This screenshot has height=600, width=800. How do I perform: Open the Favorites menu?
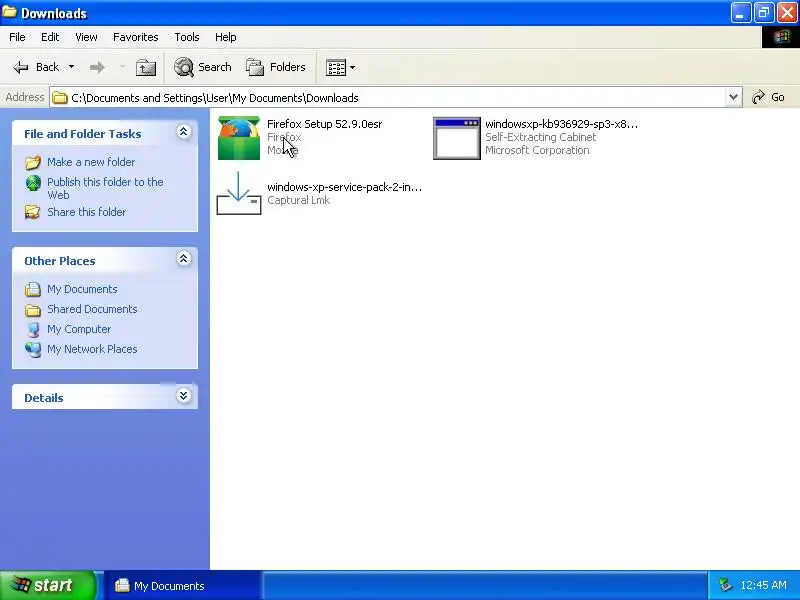[x=136, y=37]
